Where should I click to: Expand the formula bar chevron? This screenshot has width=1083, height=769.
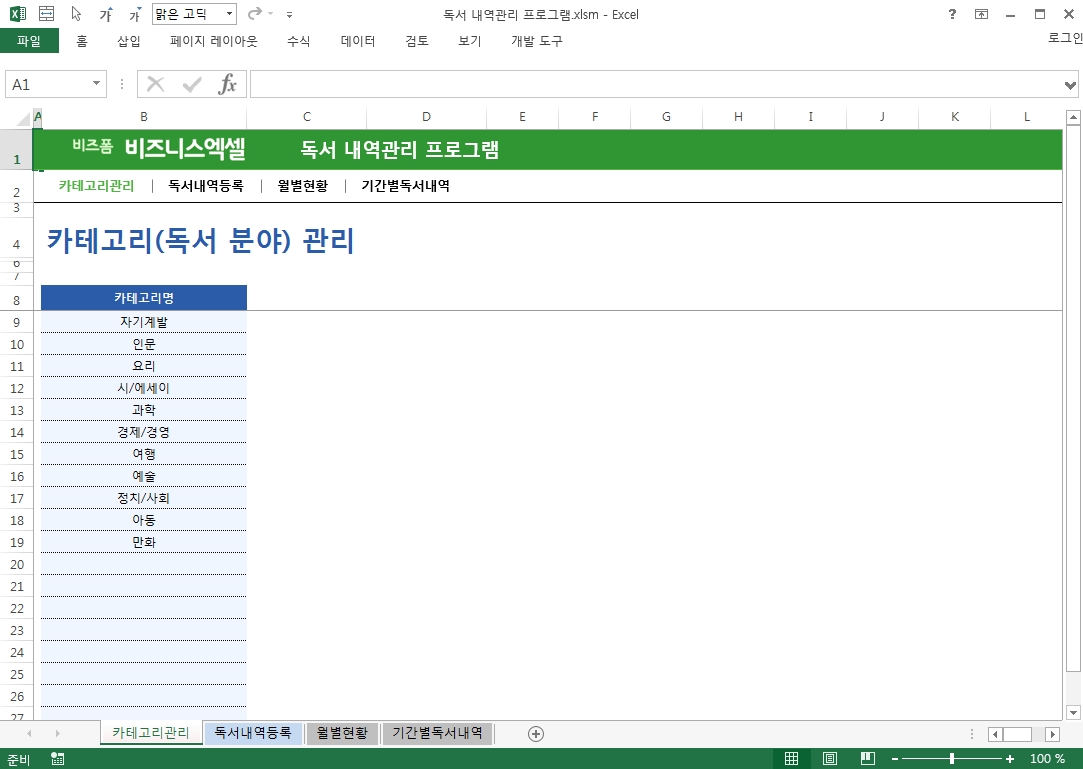1070,85
